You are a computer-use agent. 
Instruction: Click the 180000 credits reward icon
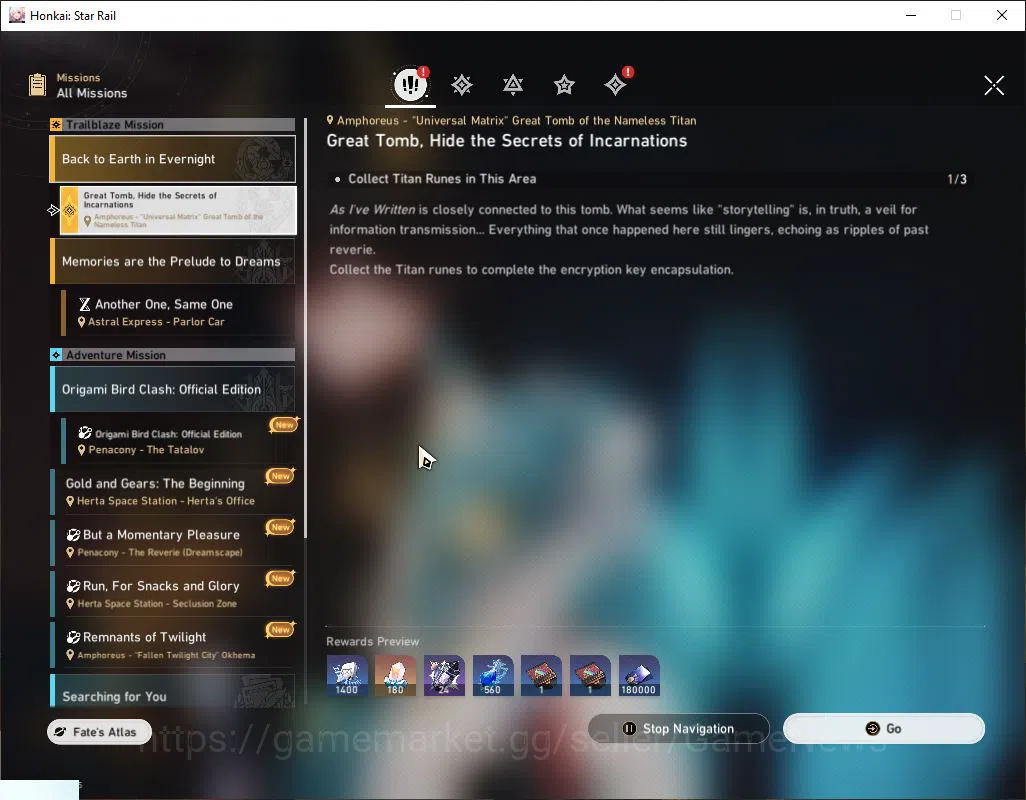click(x=639, y=675)
